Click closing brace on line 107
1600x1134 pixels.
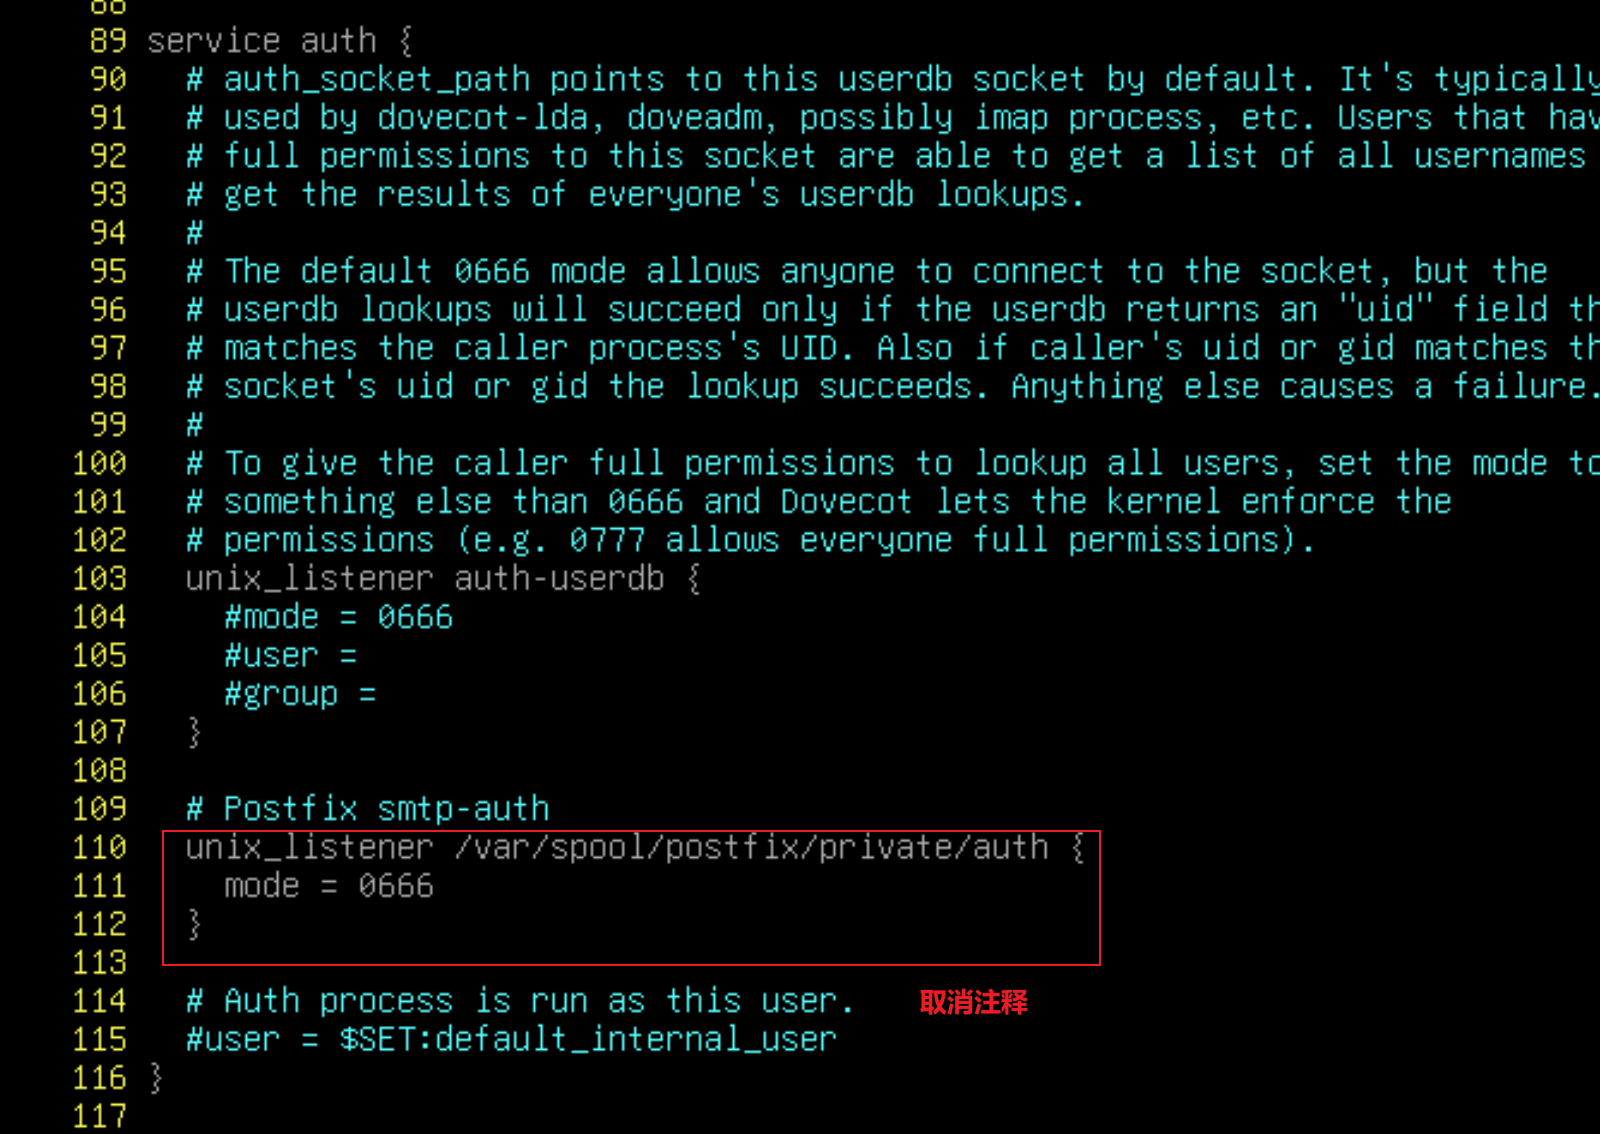click(194, 733)
